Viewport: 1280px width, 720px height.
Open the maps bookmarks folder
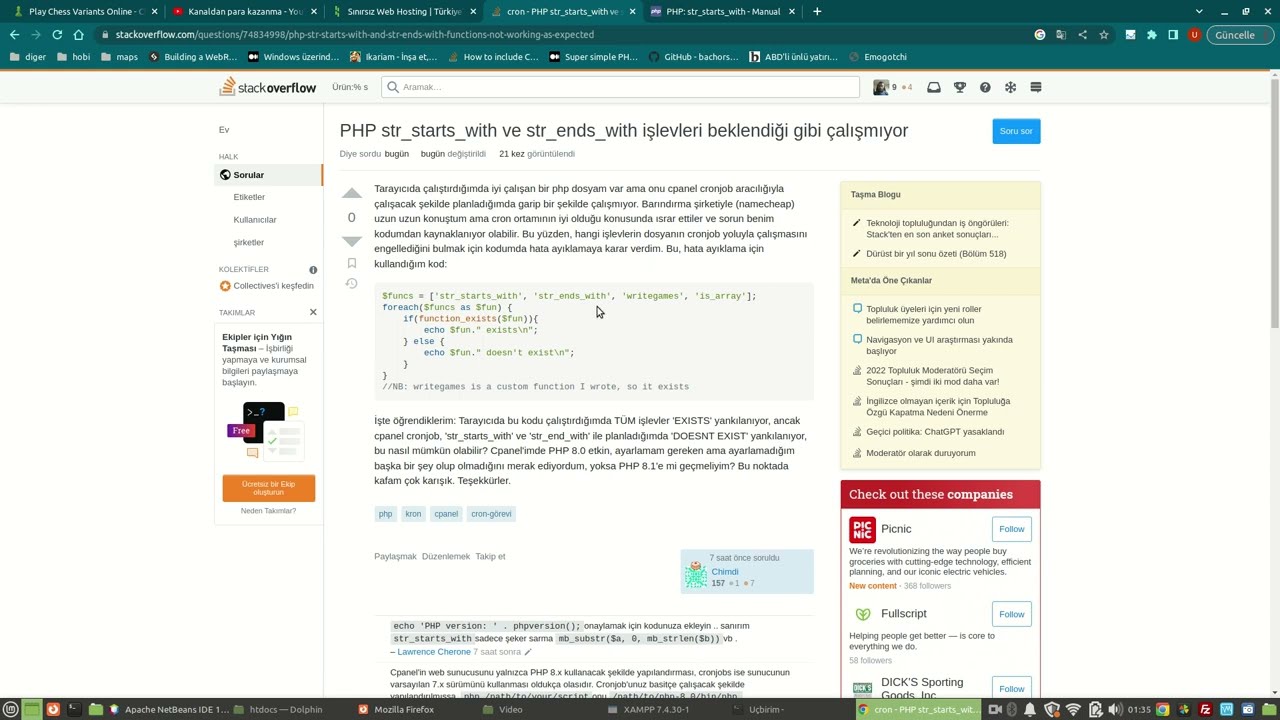(119, 57)
